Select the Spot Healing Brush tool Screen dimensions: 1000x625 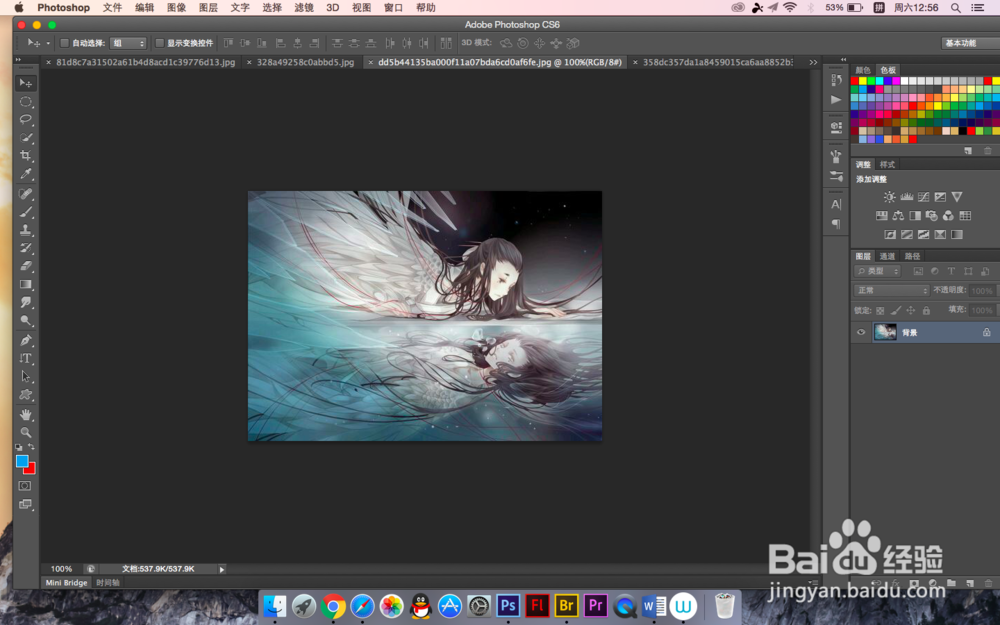(26, 194)
